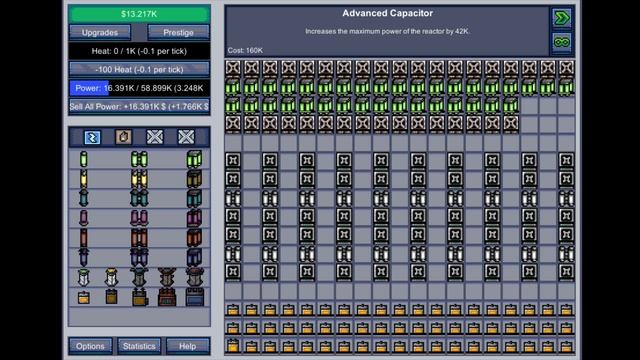Screen dimensions: 640x360
Task: Pick the single yellow fuel cell part
Action: click(84, 179)
